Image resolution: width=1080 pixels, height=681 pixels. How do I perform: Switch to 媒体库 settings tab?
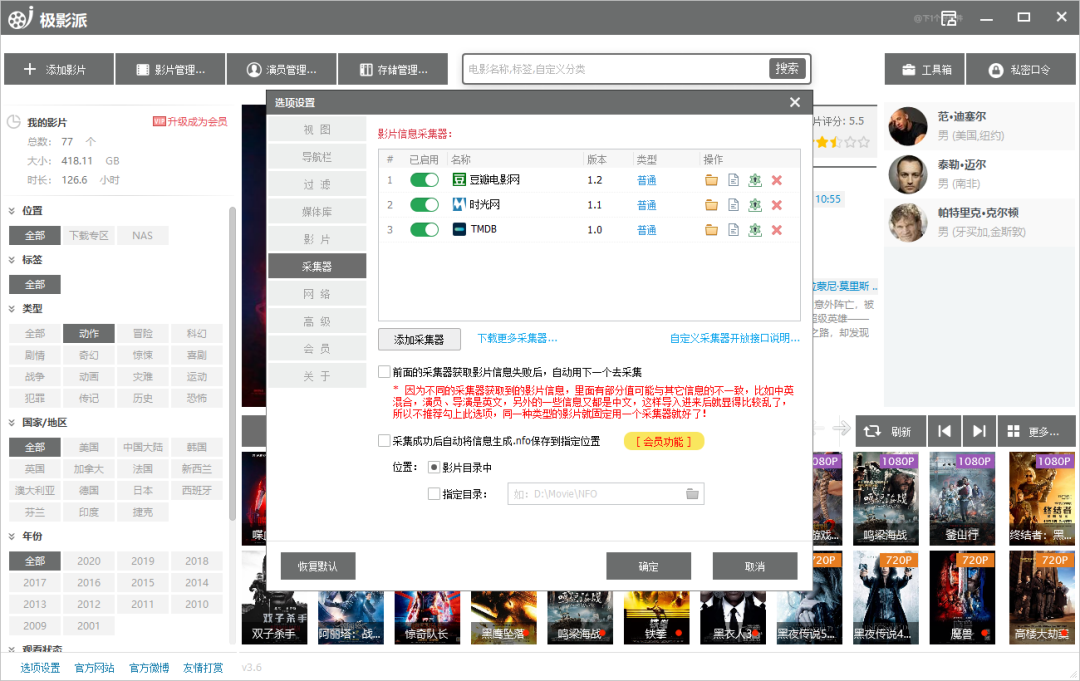(317, 211)
